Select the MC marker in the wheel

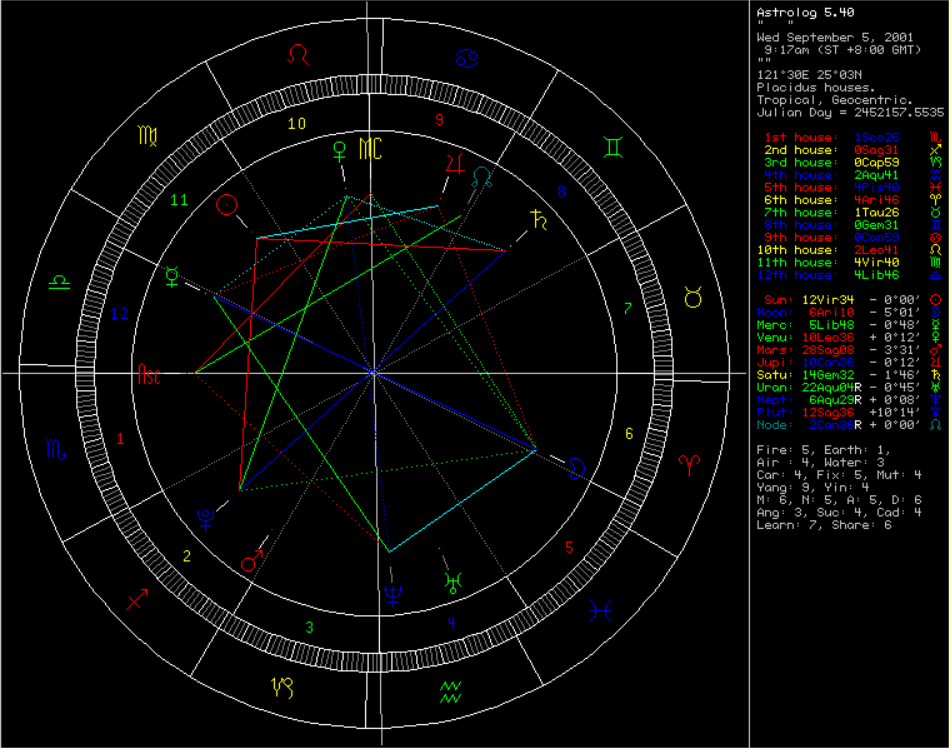(370, 149)
